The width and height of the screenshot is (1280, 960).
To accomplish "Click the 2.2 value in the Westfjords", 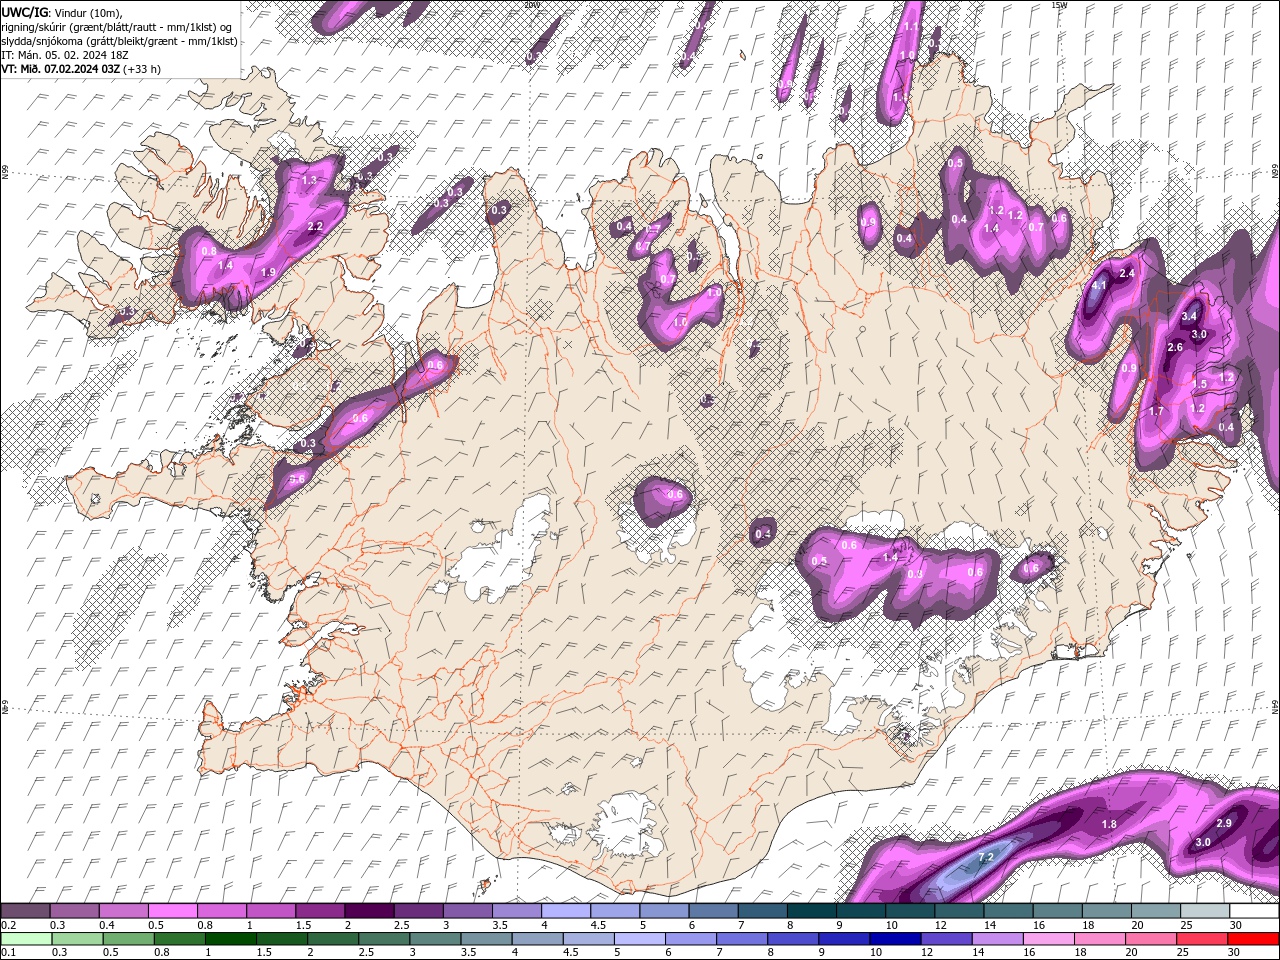I will [315, 226].
